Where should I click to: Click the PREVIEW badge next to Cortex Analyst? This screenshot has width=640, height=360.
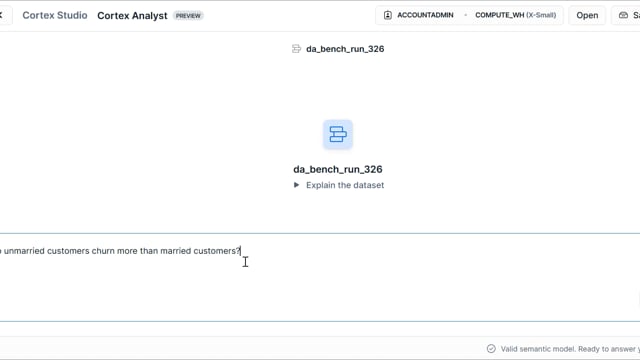tap(188, 16)
